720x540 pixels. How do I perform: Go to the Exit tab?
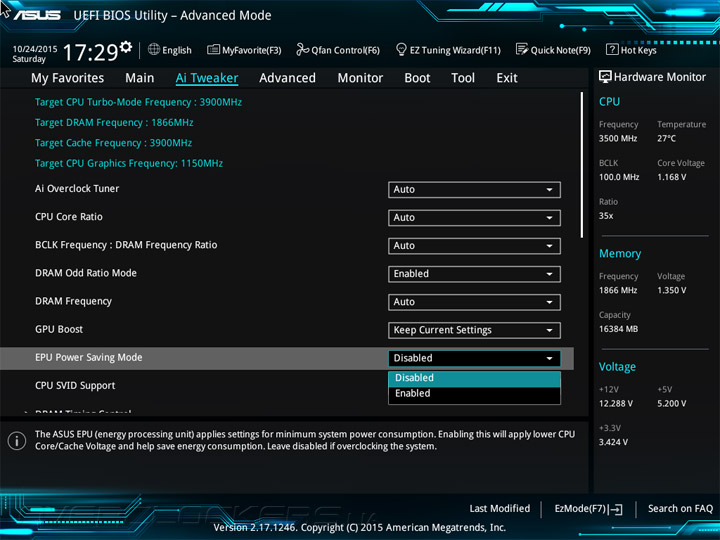[x=507, y=78]
